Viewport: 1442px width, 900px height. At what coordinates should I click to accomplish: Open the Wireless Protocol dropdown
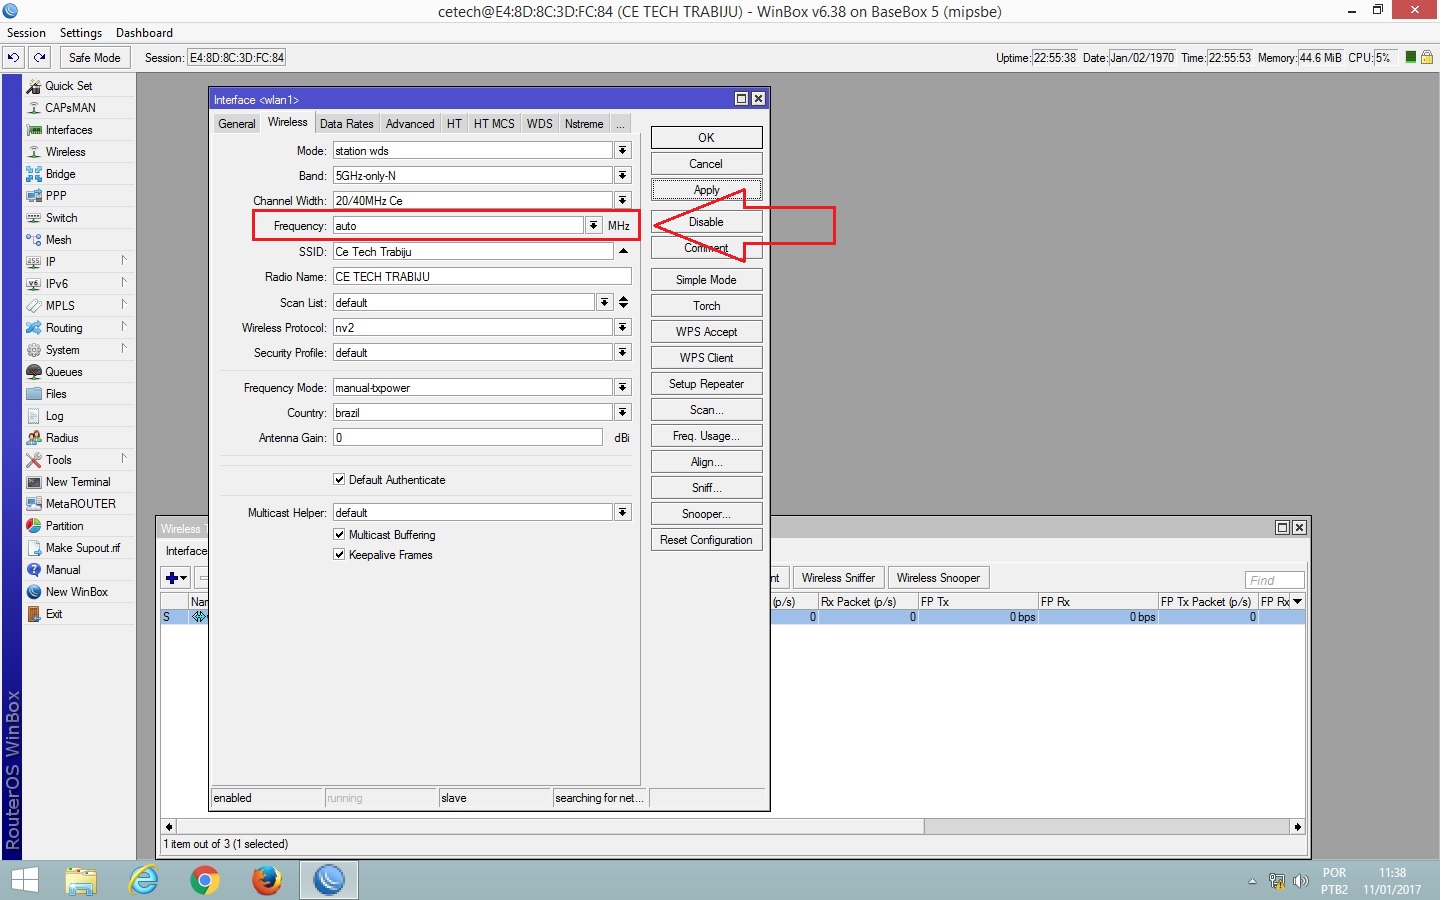(623, 328)
